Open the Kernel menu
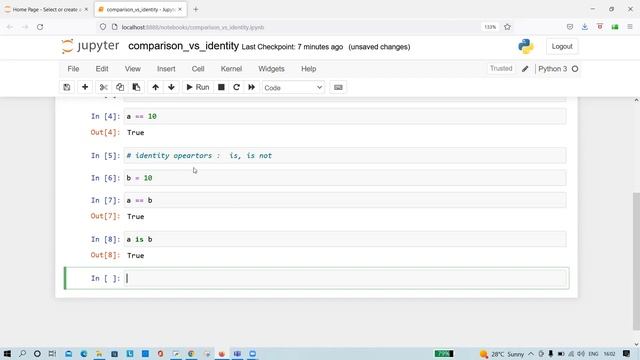The height and width of the screenshot is (360, 640). [231, 69]
